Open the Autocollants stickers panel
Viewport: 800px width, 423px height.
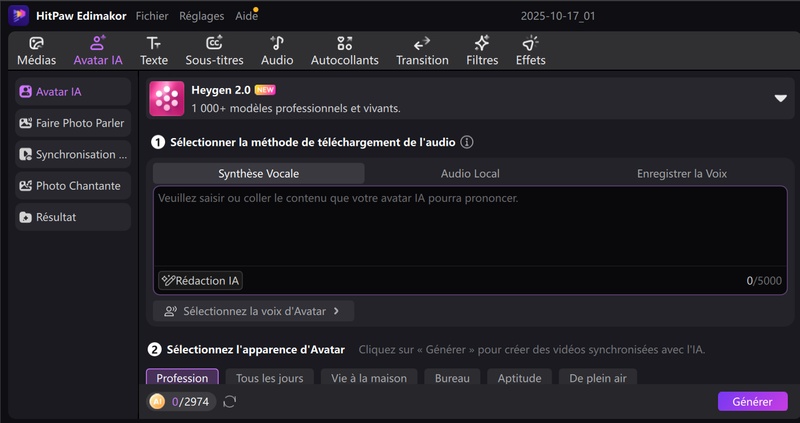(x=345, y=44)
